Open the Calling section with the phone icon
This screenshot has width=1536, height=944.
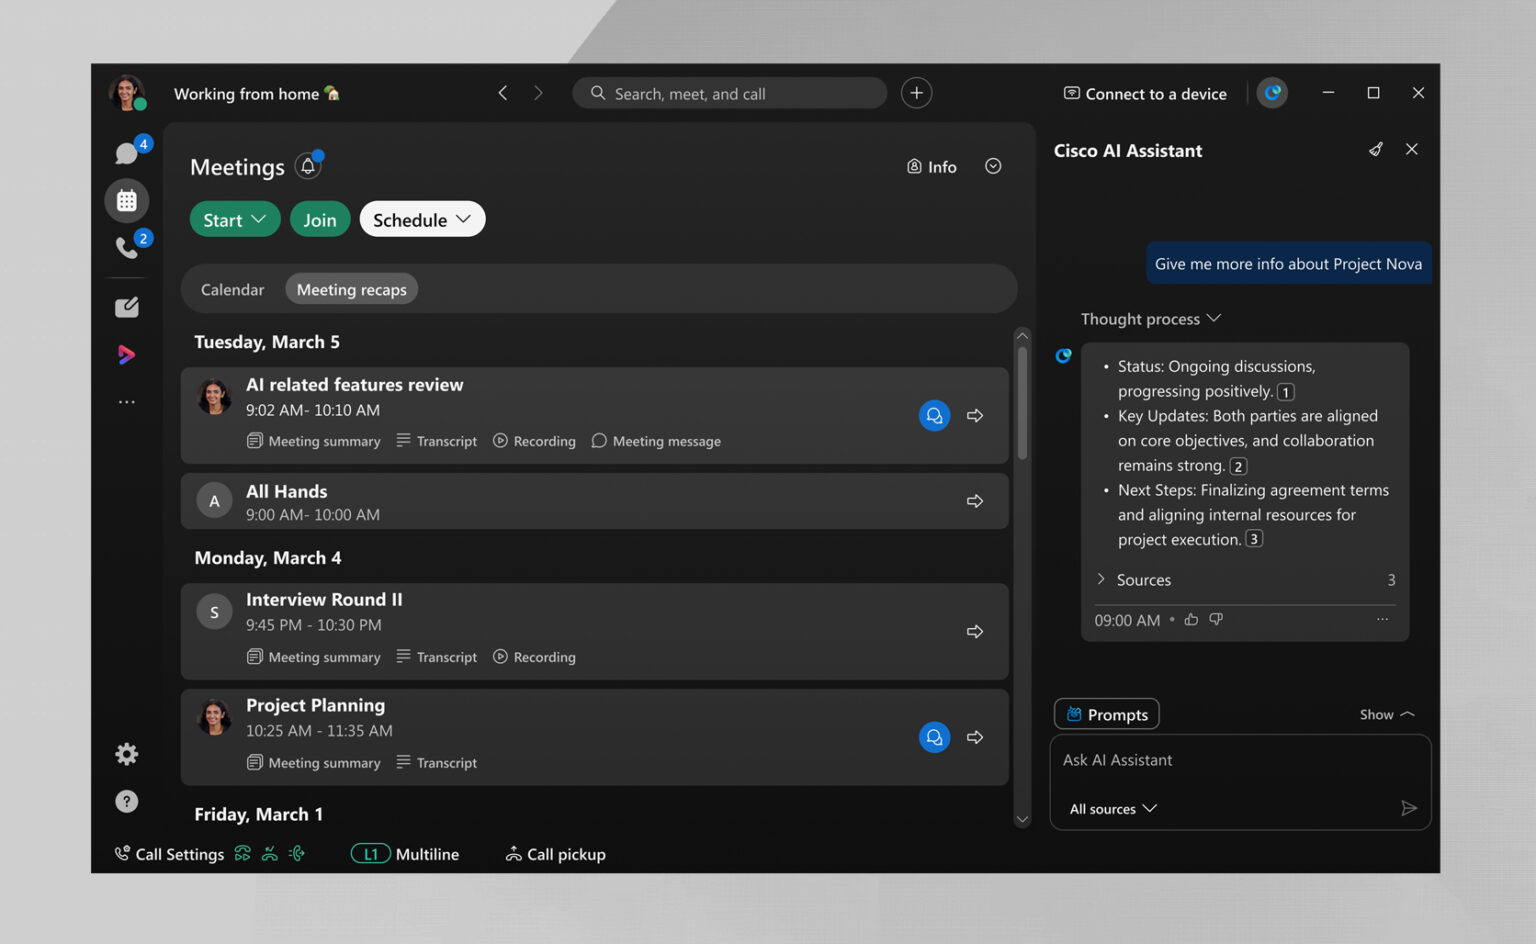coord(126,247)
